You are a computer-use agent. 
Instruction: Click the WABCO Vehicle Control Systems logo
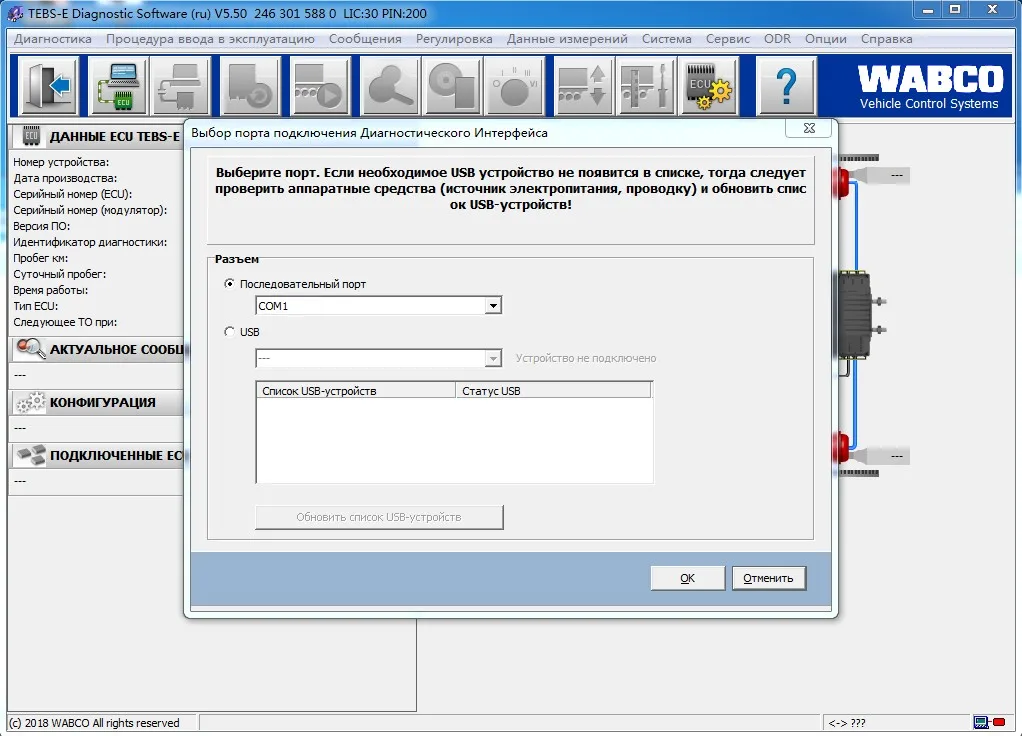(930, 87)
